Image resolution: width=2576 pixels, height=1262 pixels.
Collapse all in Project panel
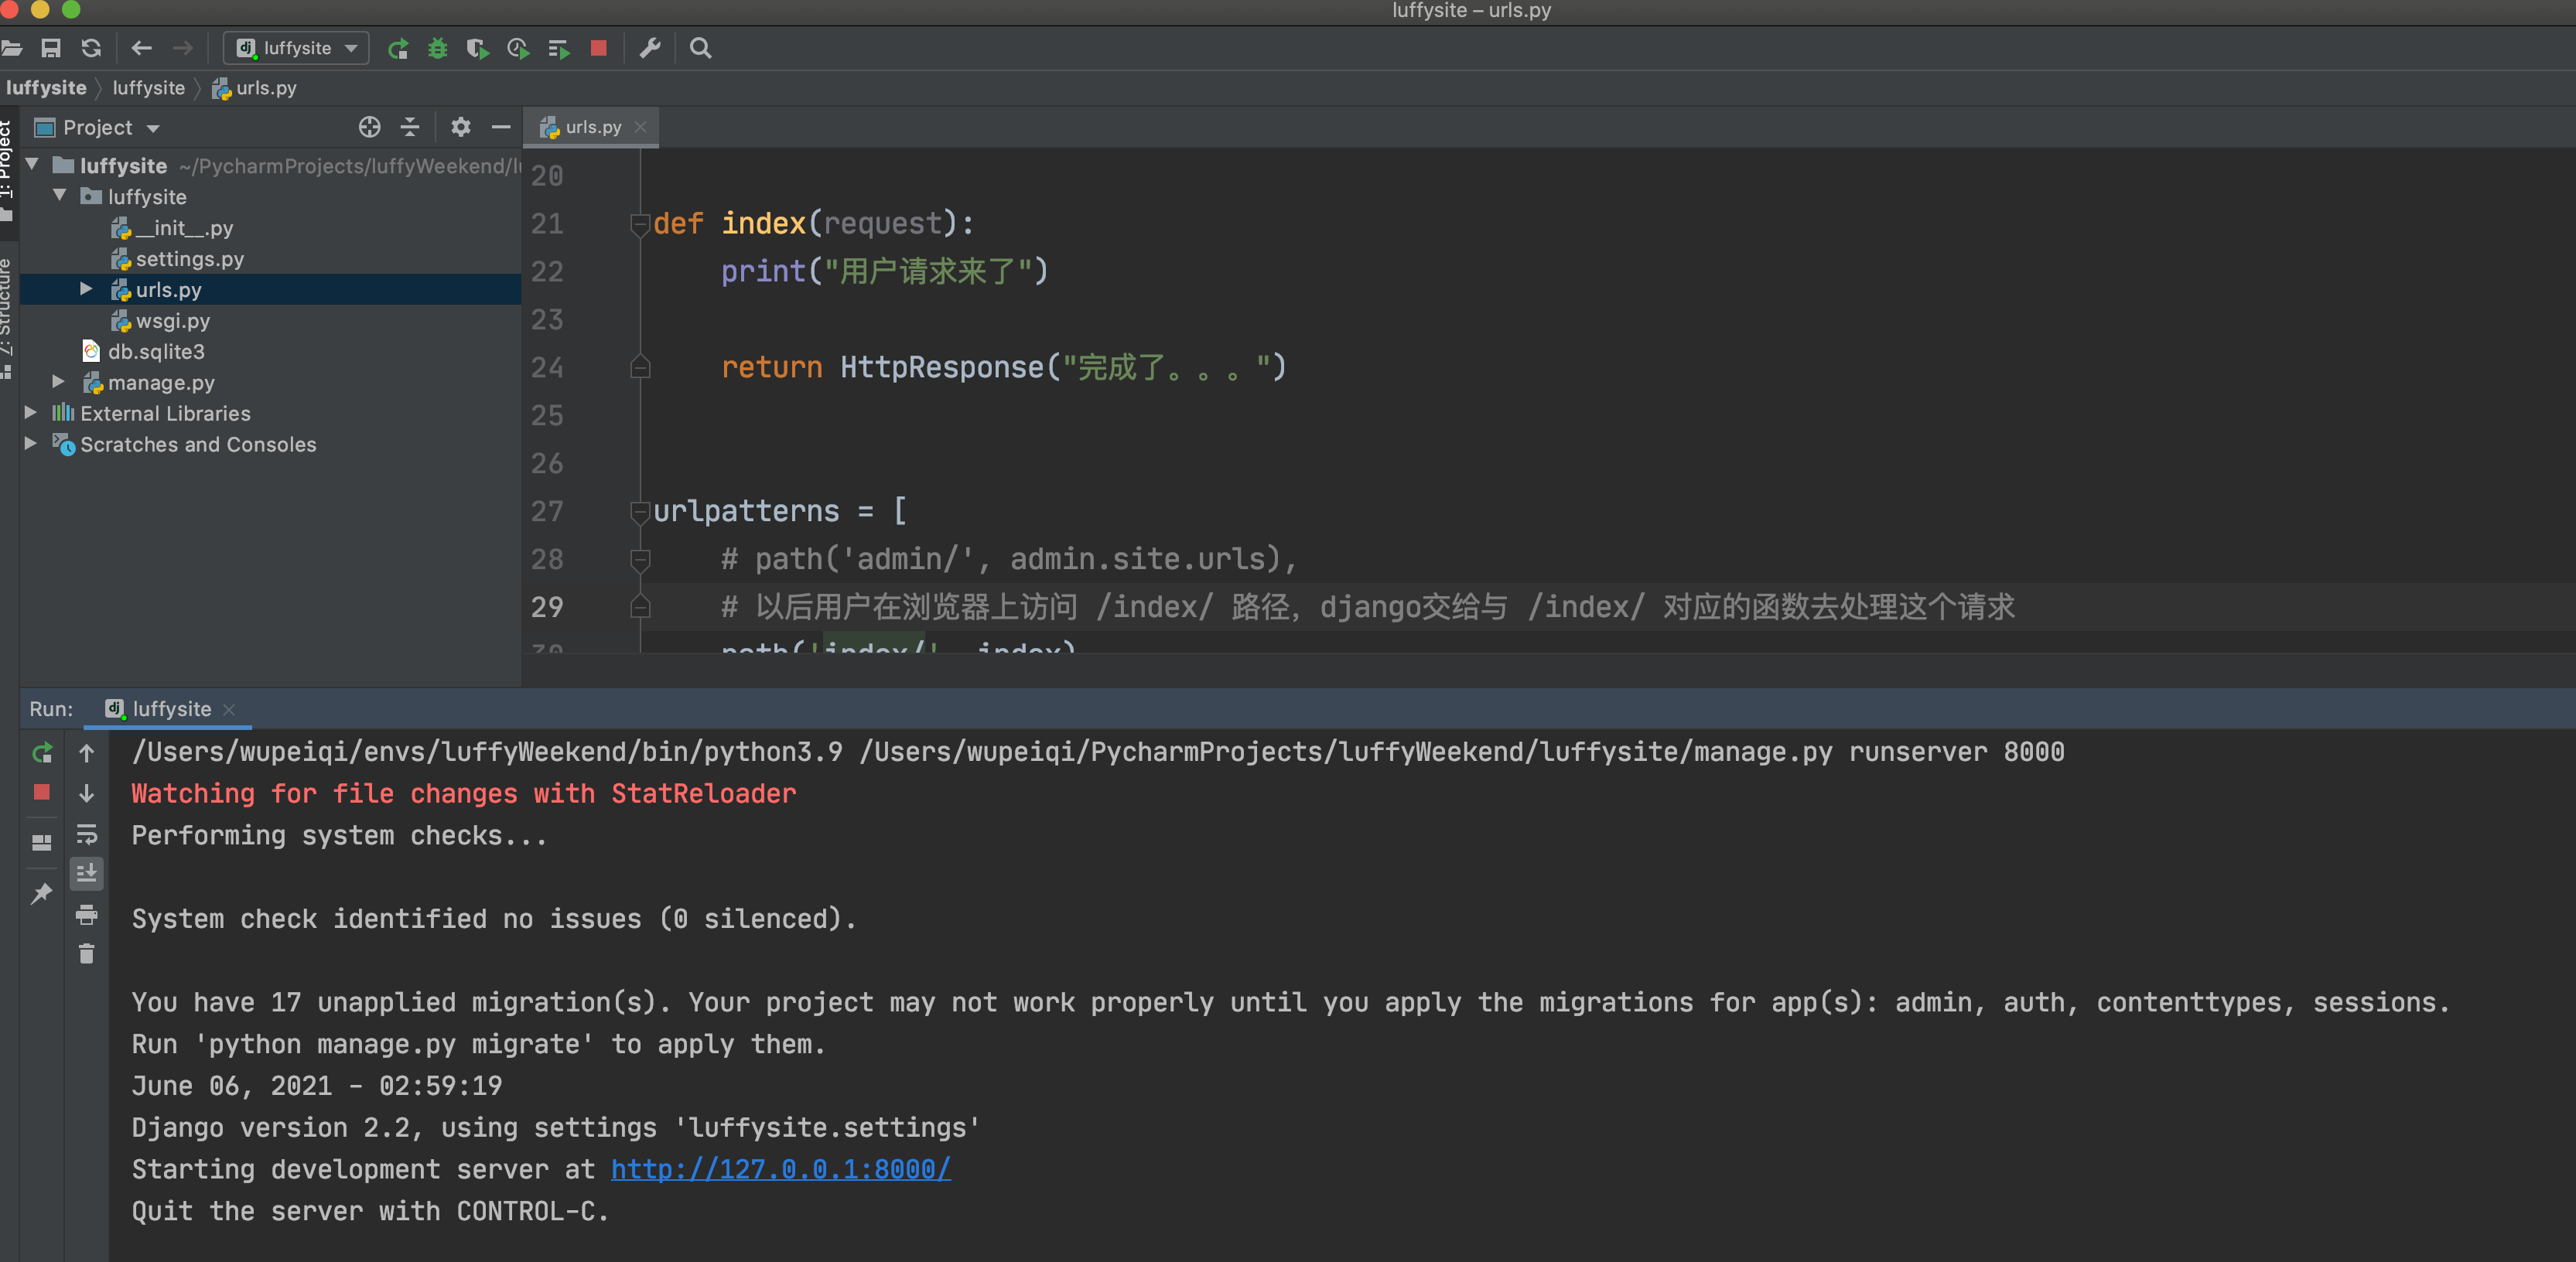click(x=410, y=127)
